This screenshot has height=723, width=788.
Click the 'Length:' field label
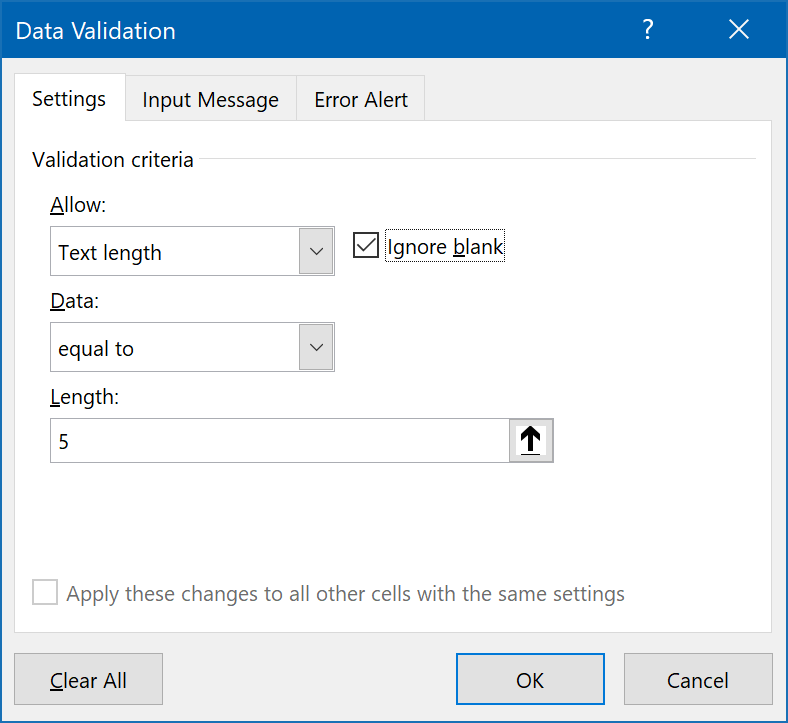[x=84, y=397]
